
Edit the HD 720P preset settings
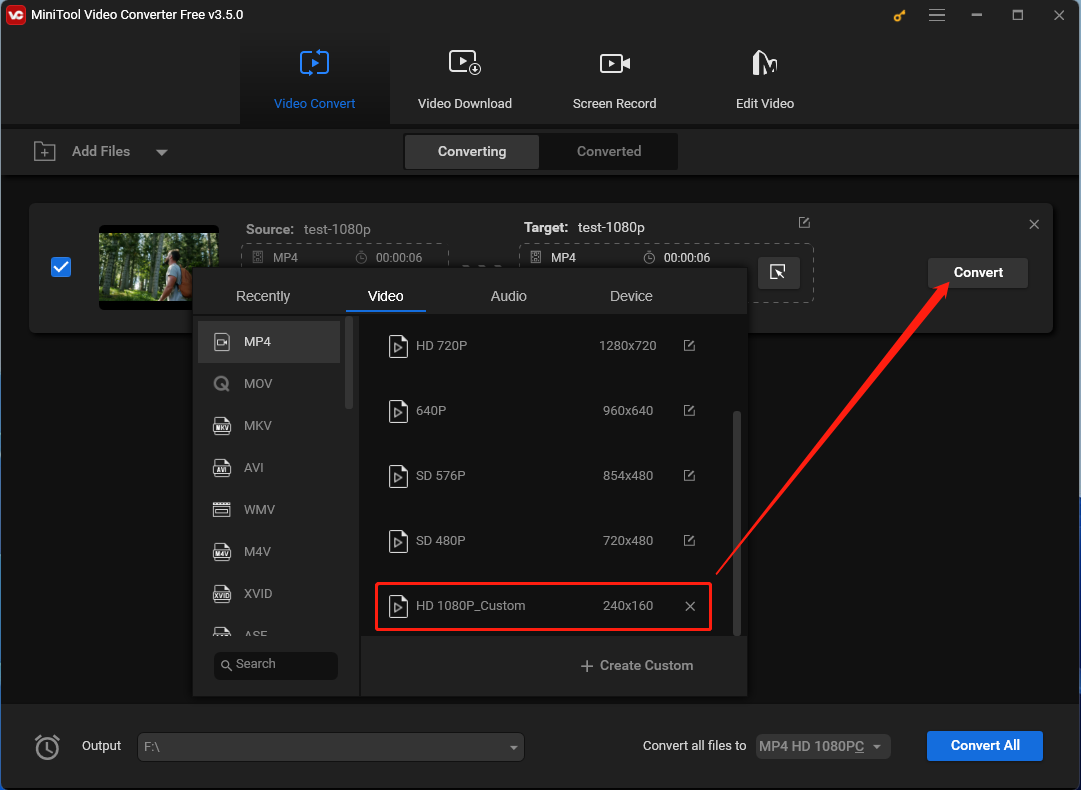pyautogui.click(x=689, y=345)
